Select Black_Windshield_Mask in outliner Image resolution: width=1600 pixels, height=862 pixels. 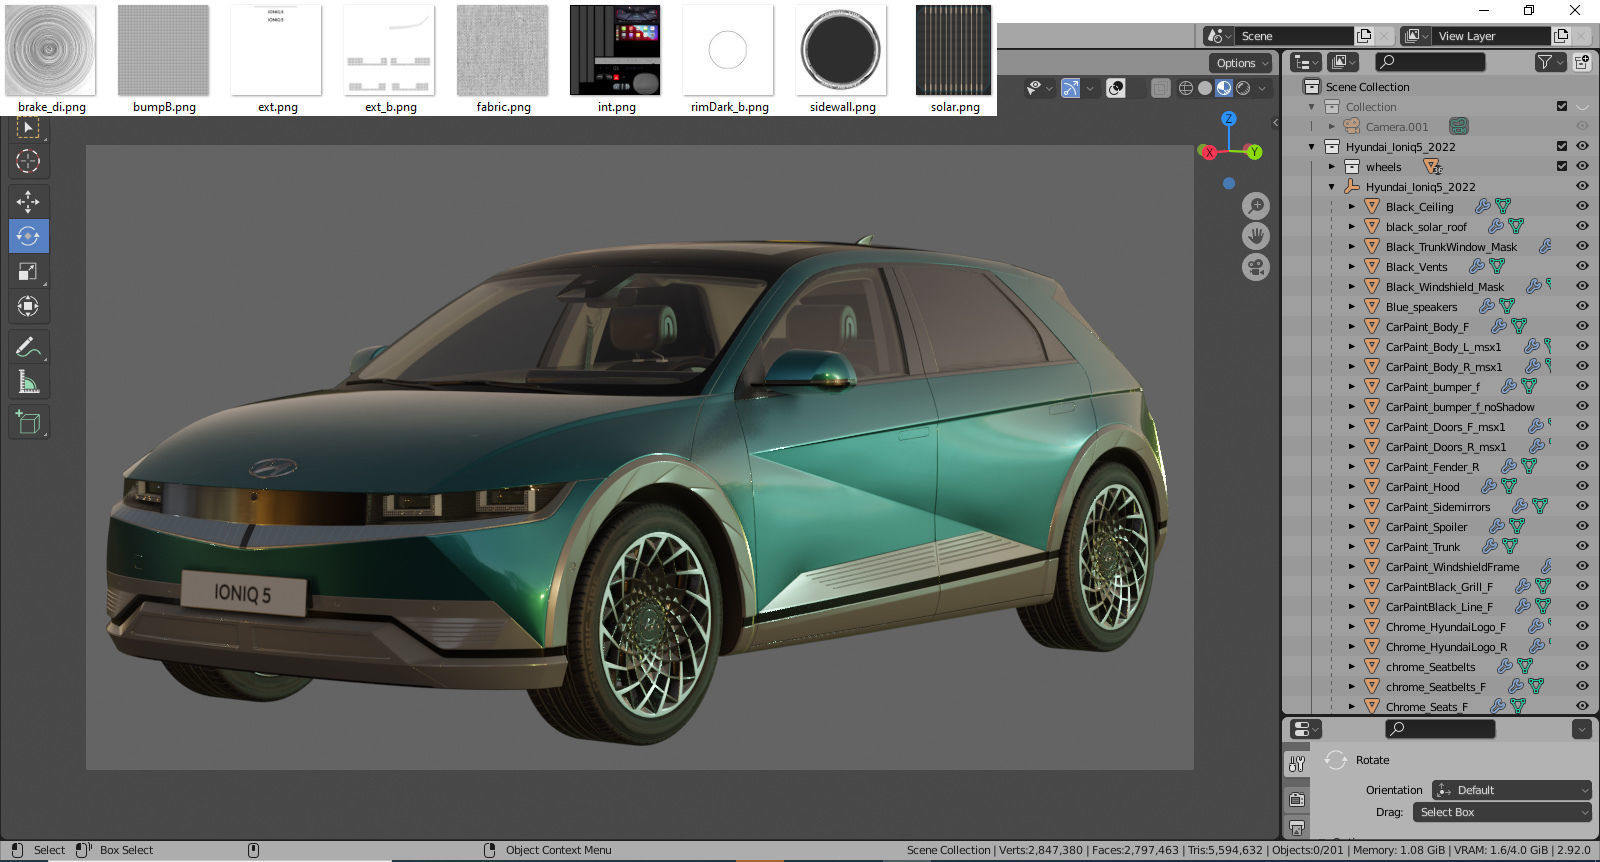click(1444, 287)
